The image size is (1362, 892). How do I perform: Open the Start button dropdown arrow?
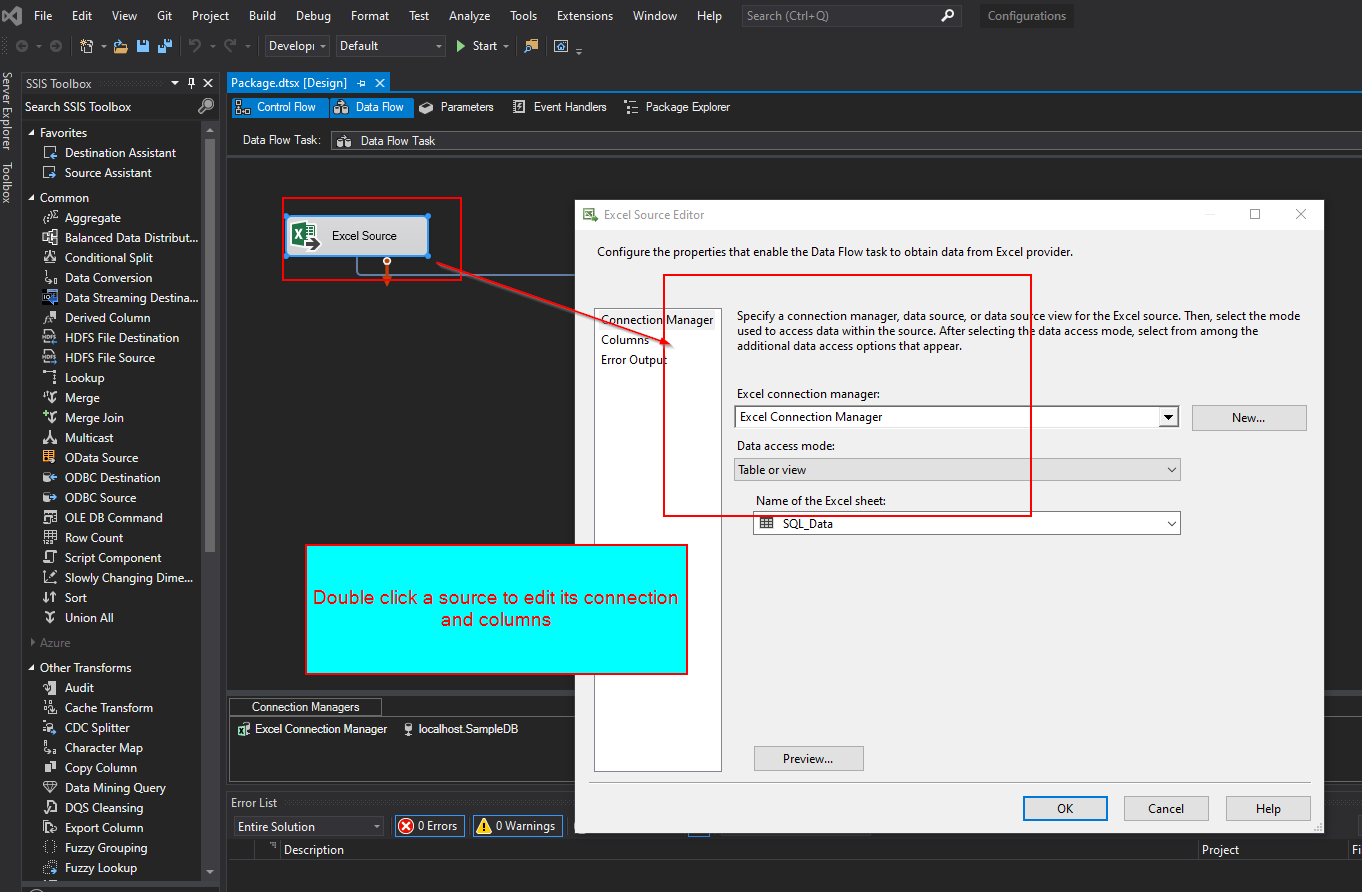click(x=506, y=46)
